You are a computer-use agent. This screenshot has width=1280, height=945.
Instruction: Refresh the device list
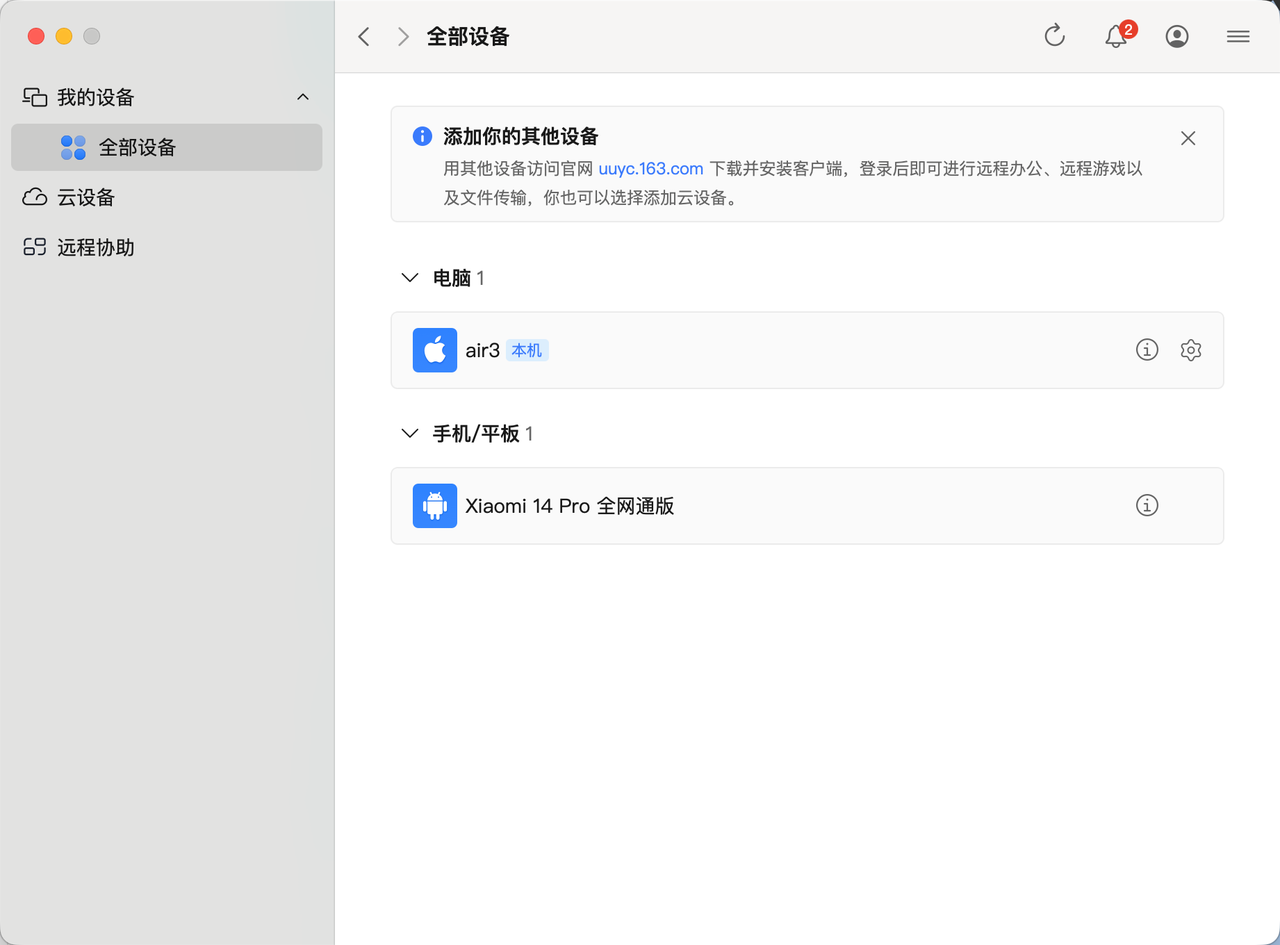1054,35
